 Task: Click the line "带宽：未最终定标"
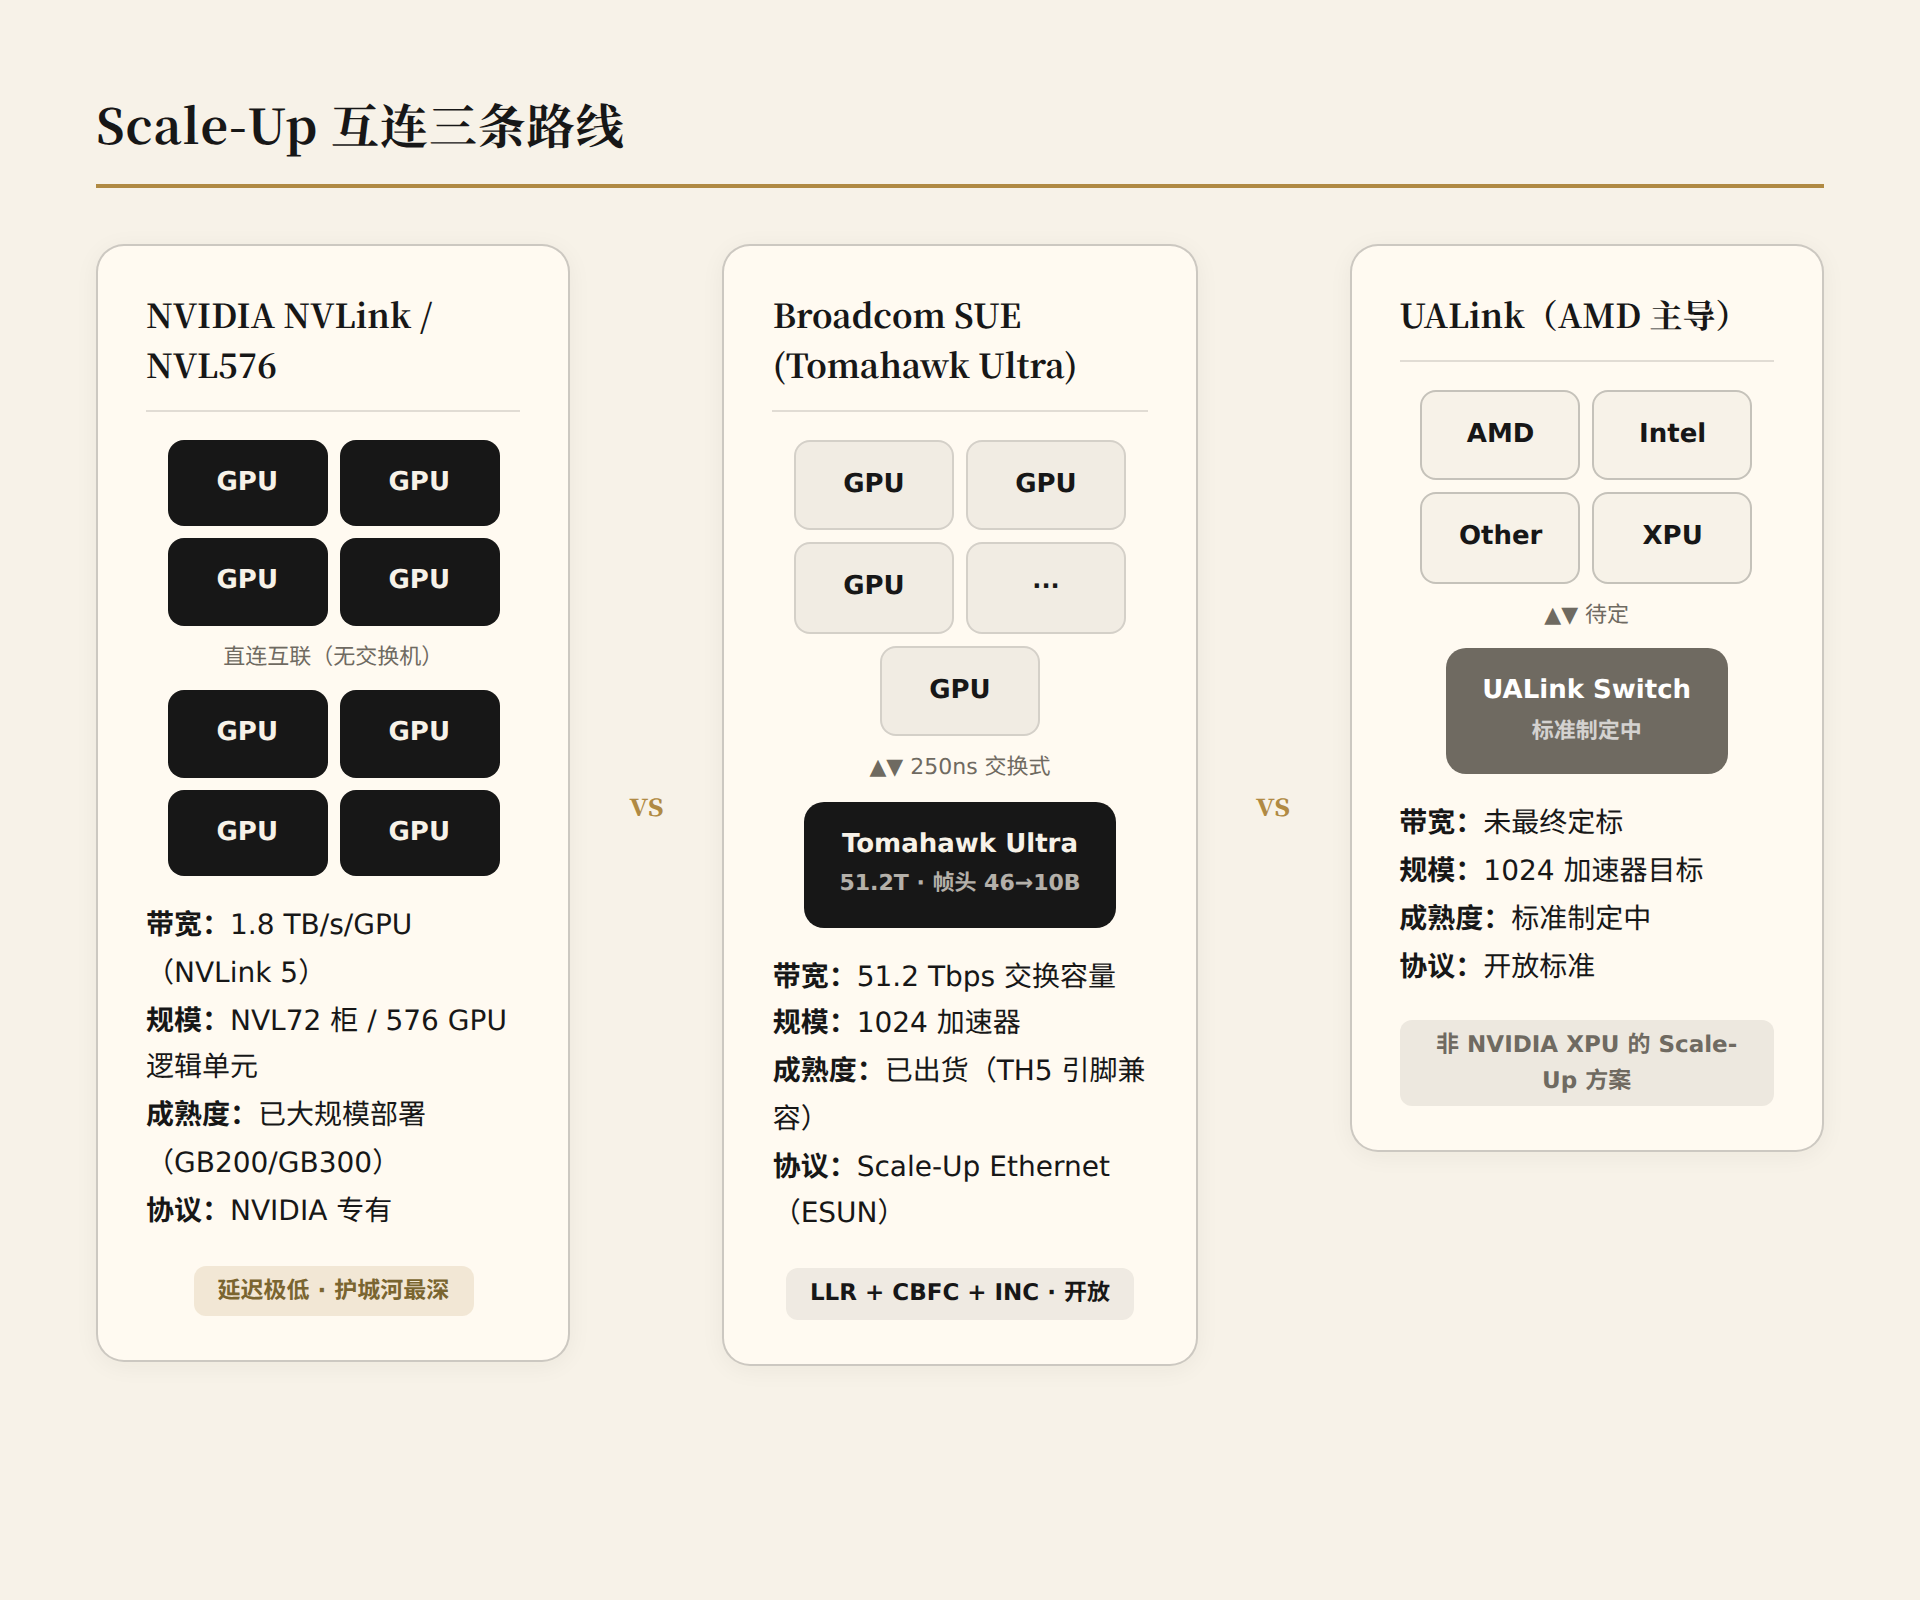point(1512,822)
